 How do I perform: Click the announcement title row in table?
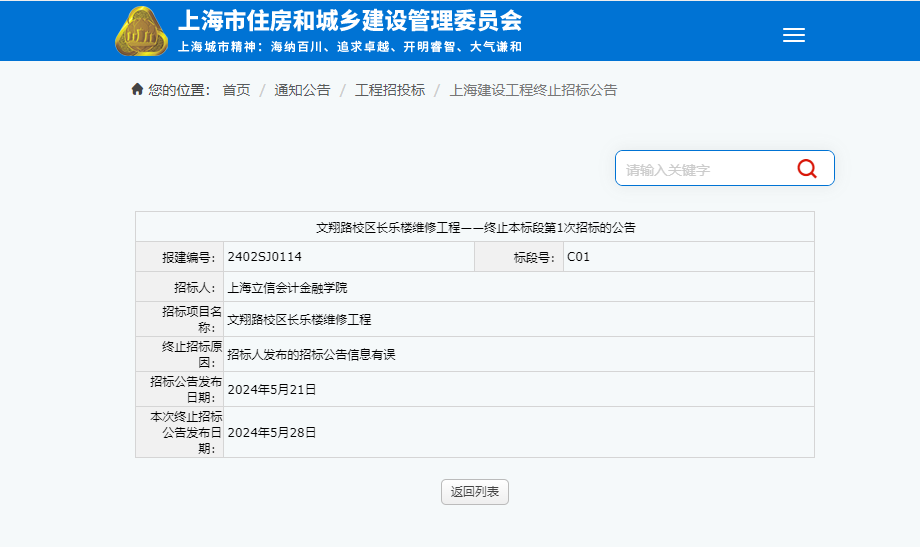click(475, 227)
